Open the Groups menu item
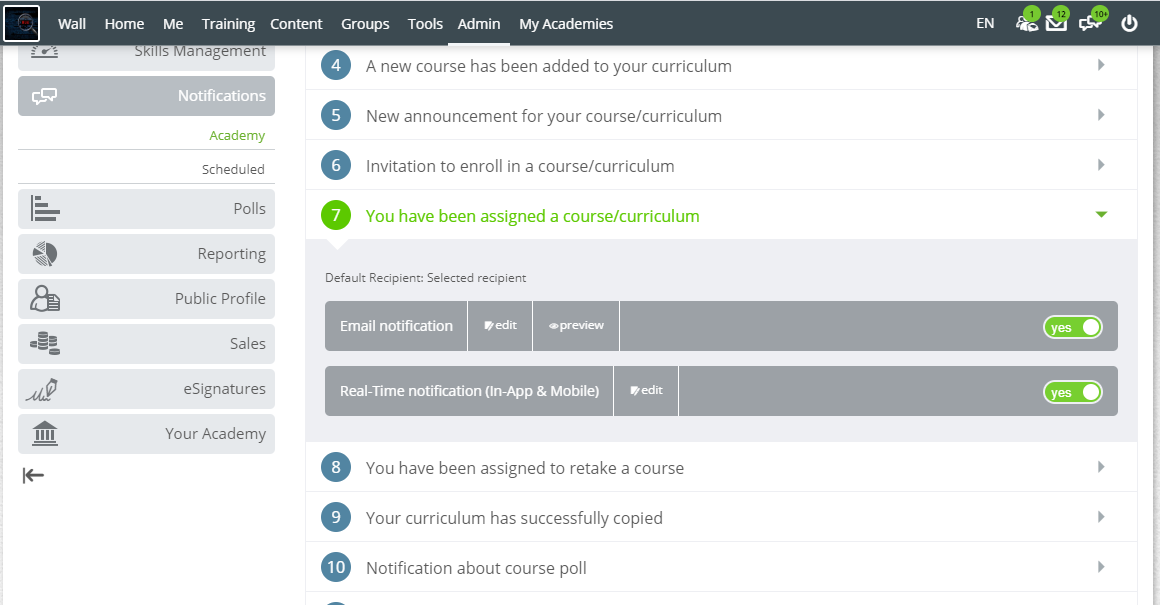This screenshot has width=1160, height=605. tap(365, 24)
